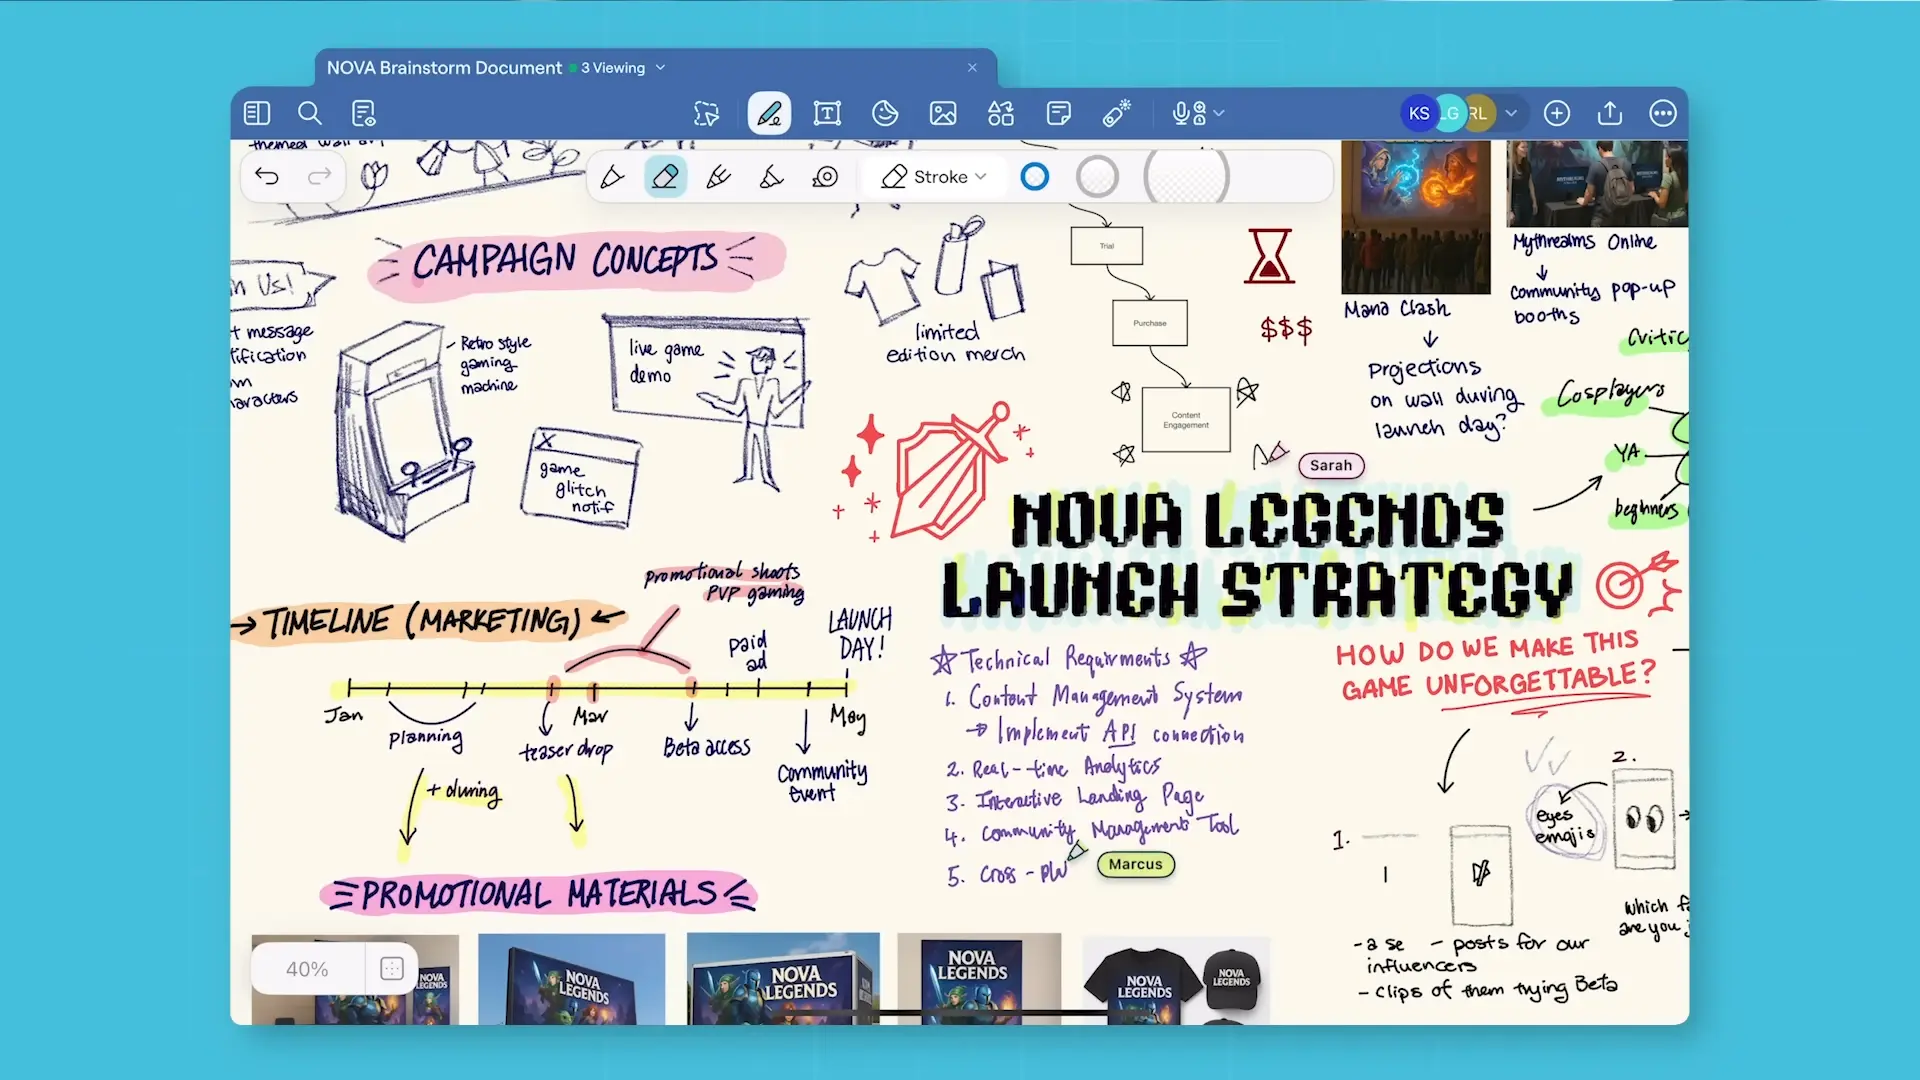The image size is (1920, 1080).
Task: Click the 40% zoom level indicator
Action: click(x=307, y=969)
